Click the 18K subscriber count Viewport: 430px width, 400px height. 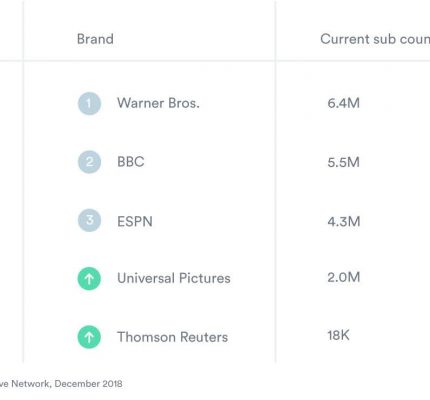tap(338, 335)
